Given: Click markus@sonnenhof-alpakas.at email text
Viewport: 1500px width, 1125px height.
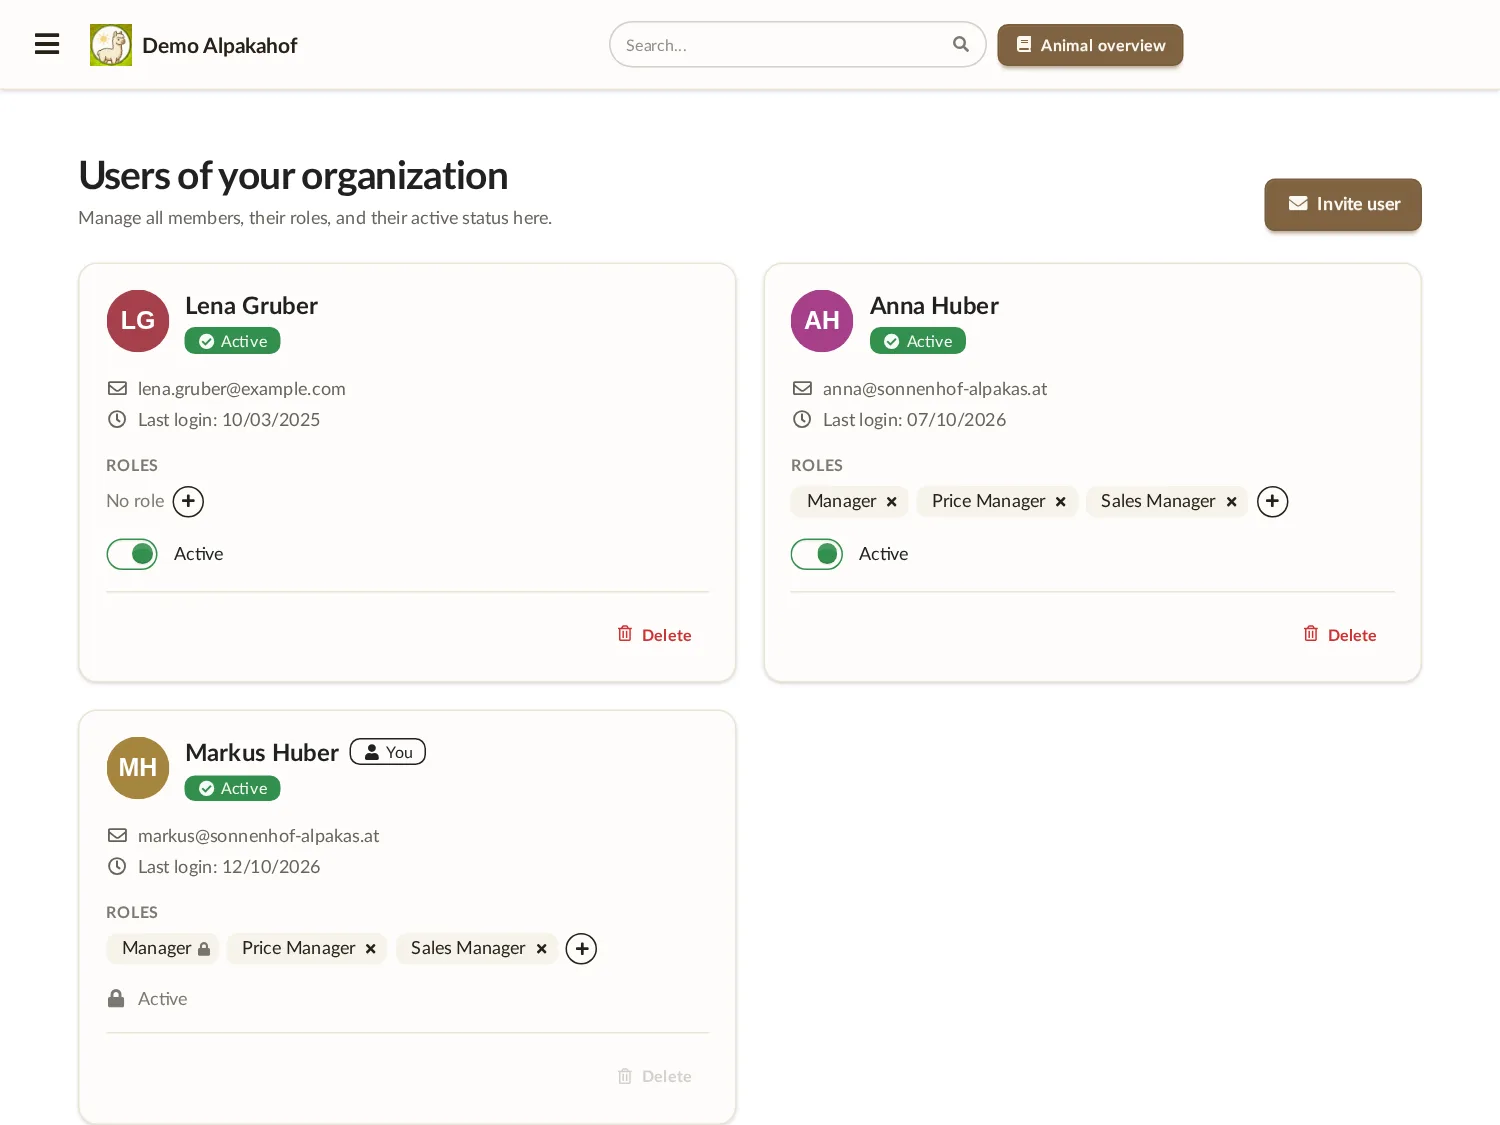Looking at the screenshot, I should click(258, 836).
